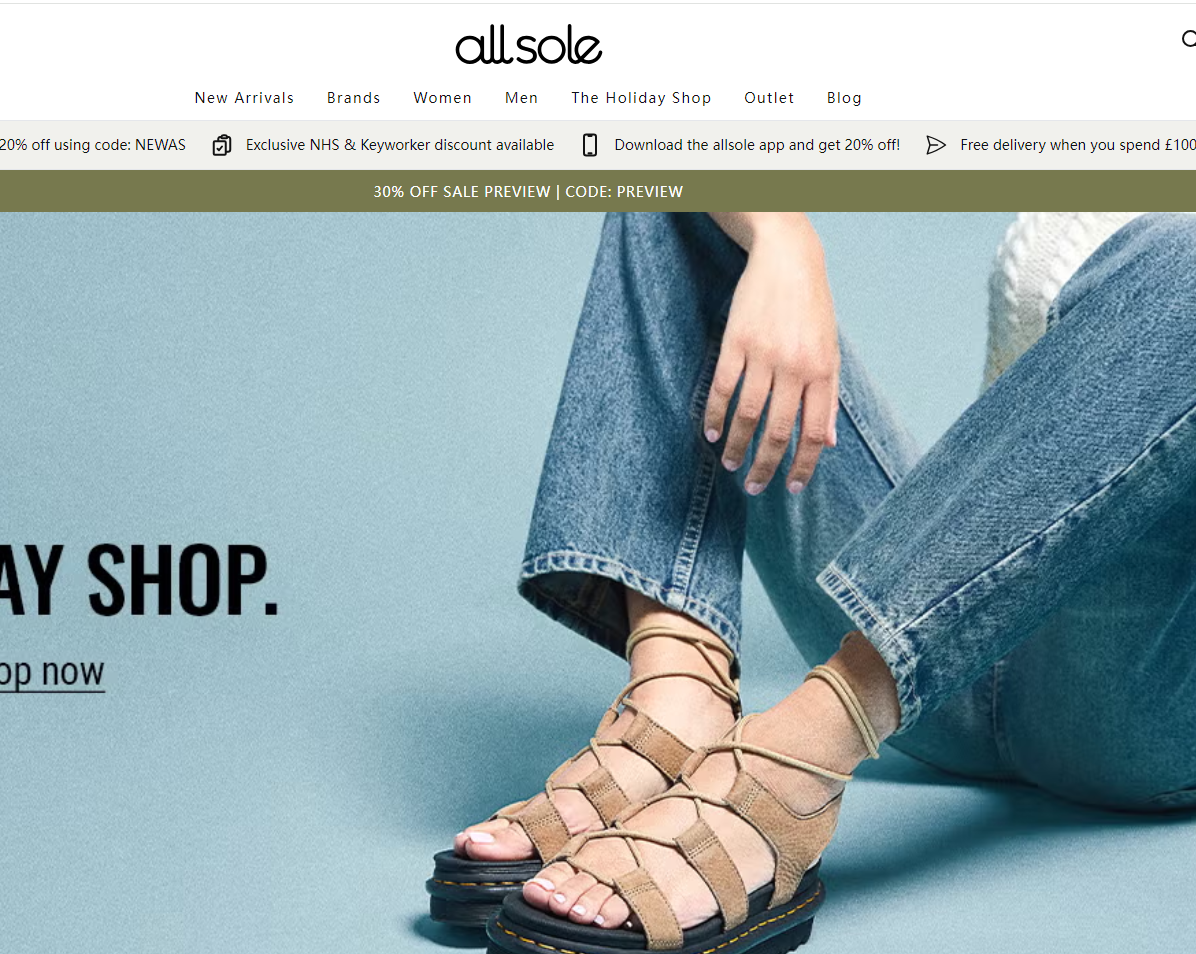Image resolution: width=1196 pixels, height=954 pixels.
Task: Expand the Women navigation menu
Action: 442,98
